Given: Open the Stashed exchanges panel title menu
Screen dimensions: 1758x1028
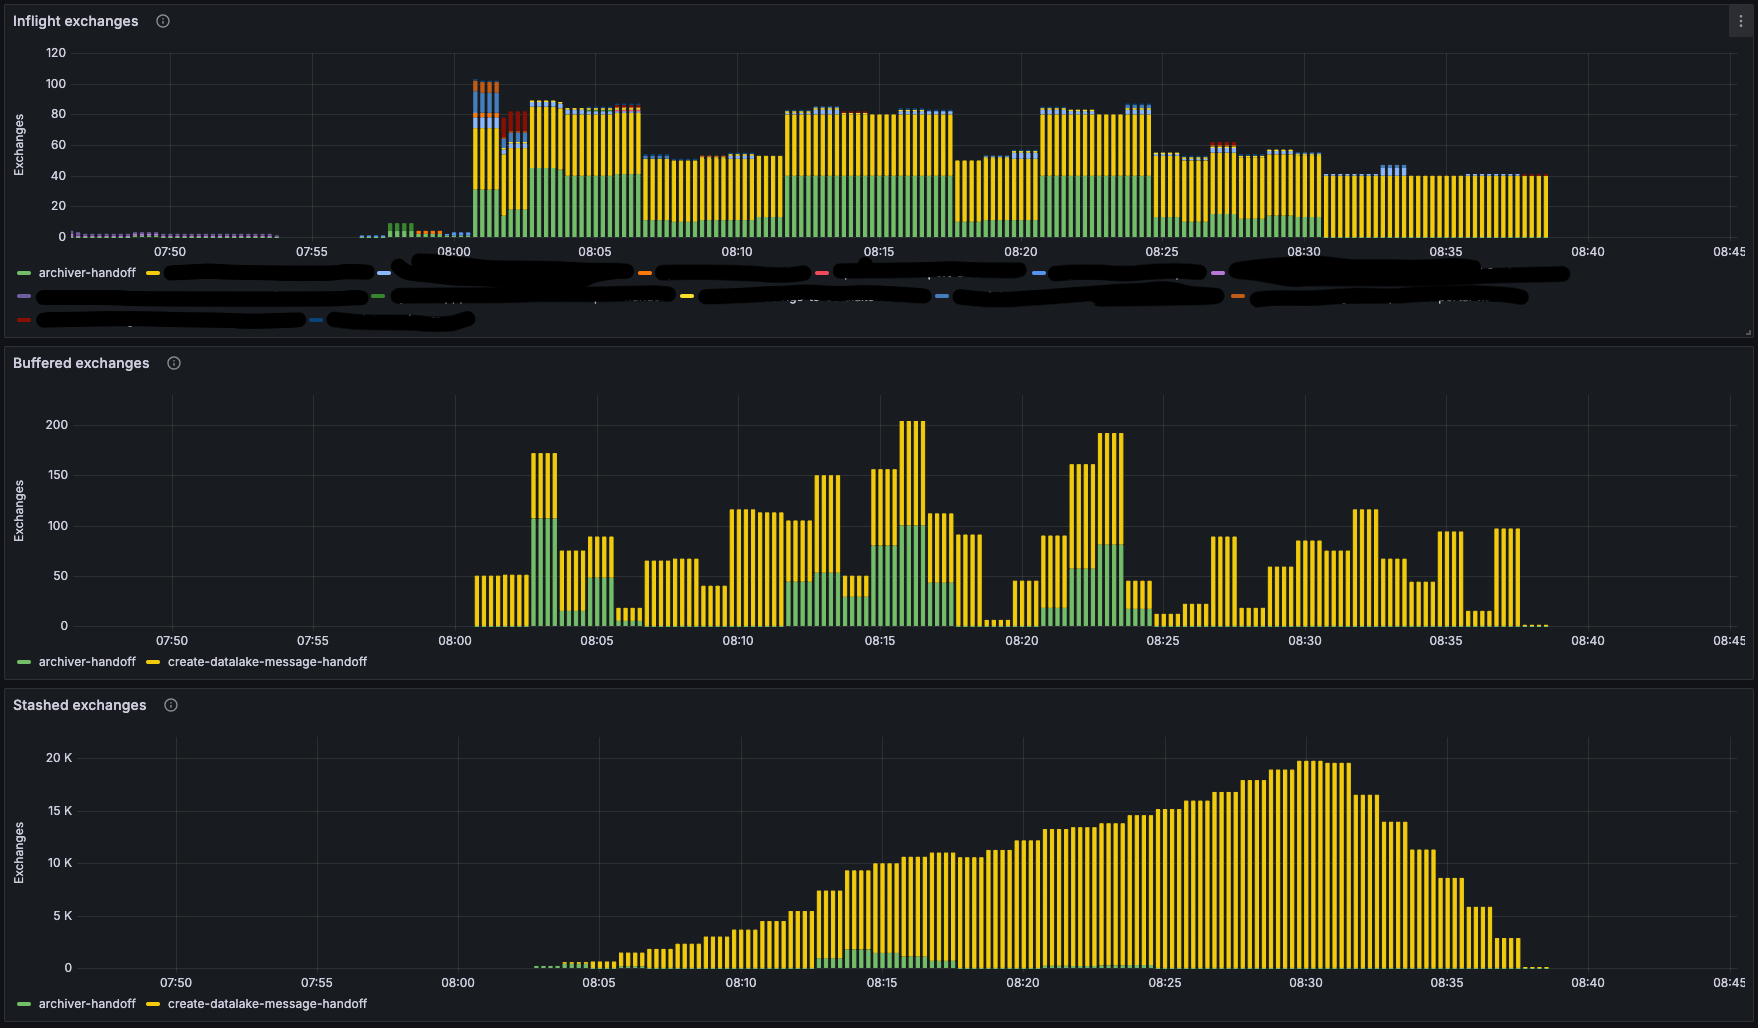Looking at the screenshot, I should [x=80, y=705].
